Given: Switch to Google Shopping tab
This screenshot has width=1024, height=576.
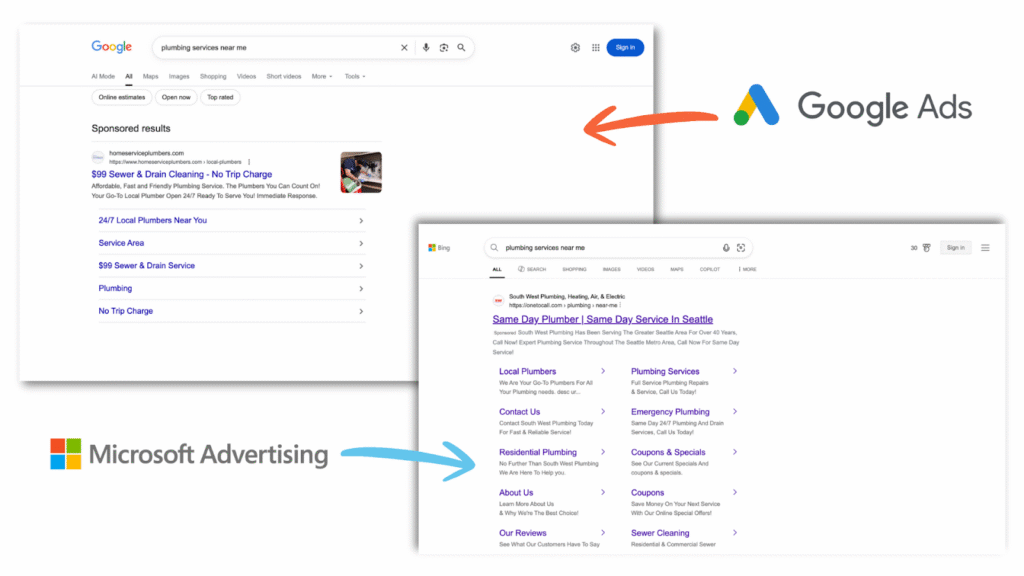Looking at the screenshot, I should click(213, 76).
